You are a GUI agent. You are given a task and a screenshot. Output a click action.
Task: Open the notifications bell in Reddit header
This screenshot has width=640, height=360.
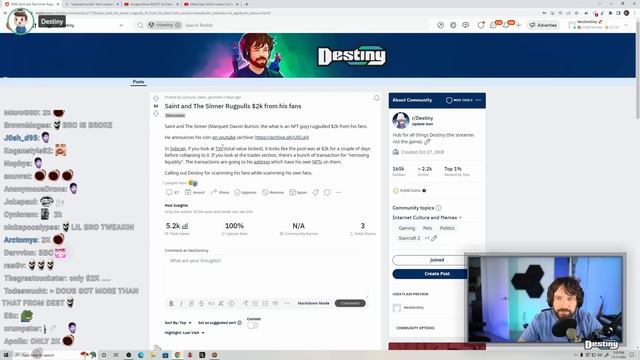point(506,25)
